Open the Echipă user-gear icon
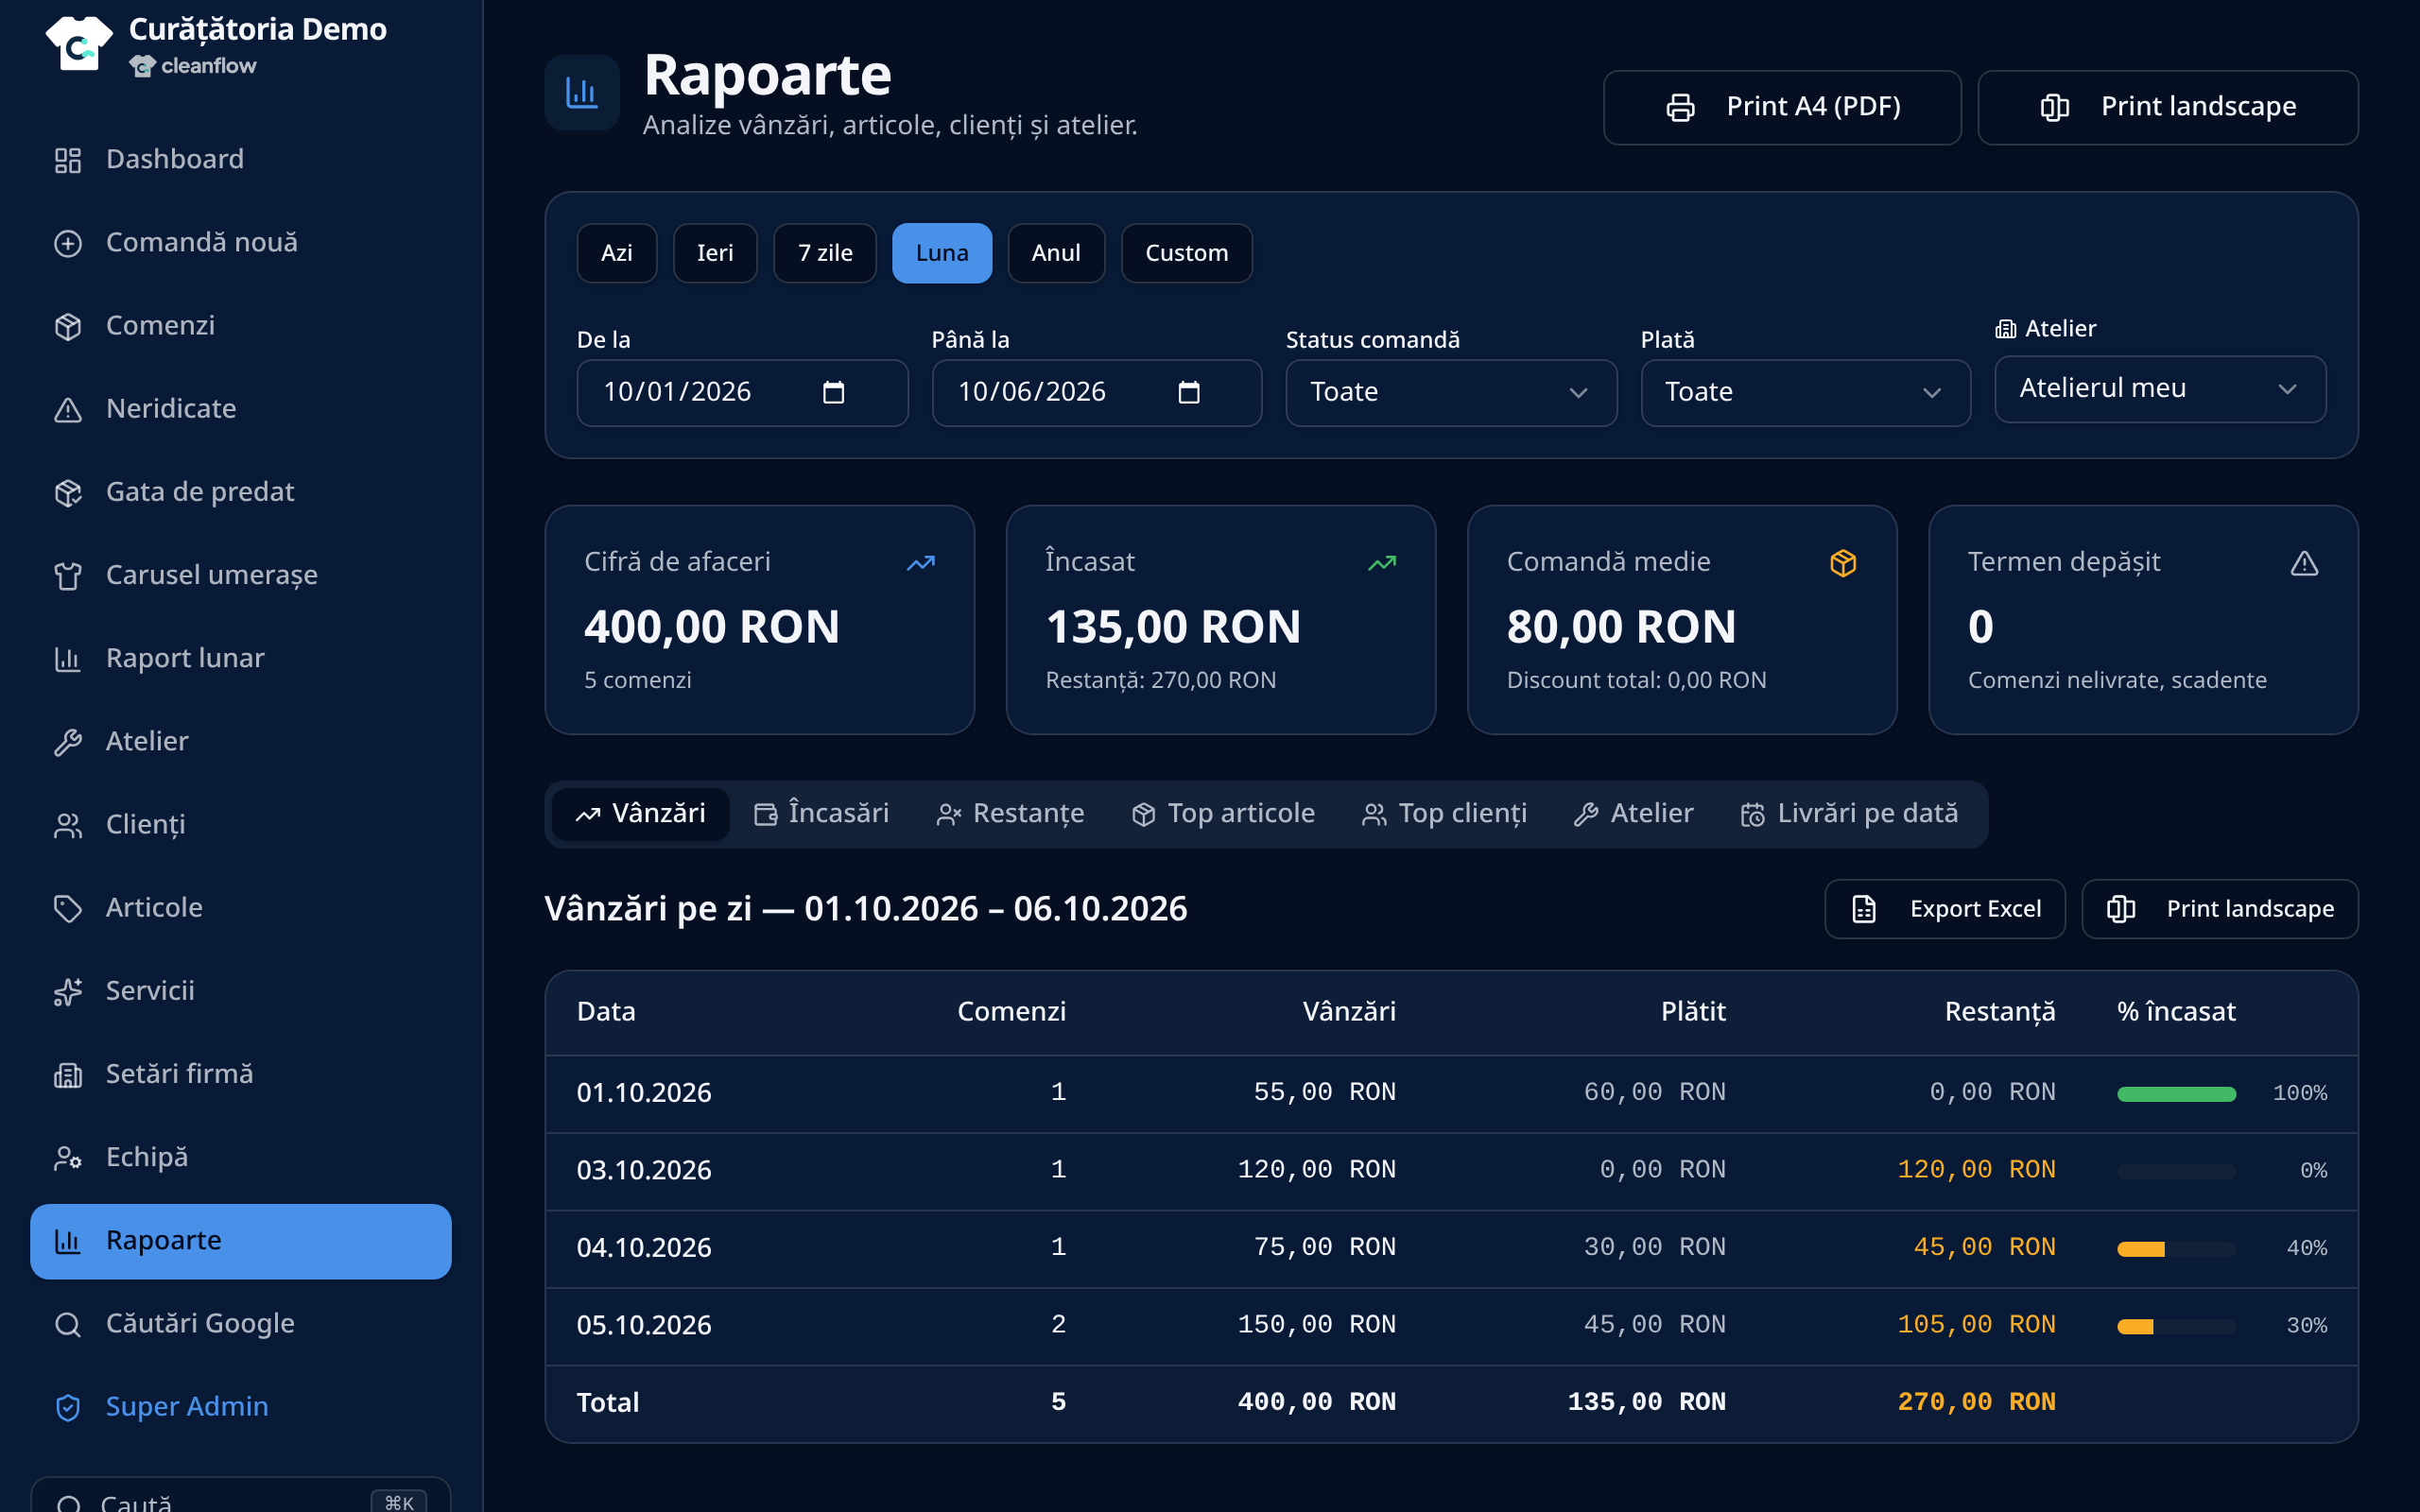Screen dimensions: 2420x1512 click(67, 1157)
